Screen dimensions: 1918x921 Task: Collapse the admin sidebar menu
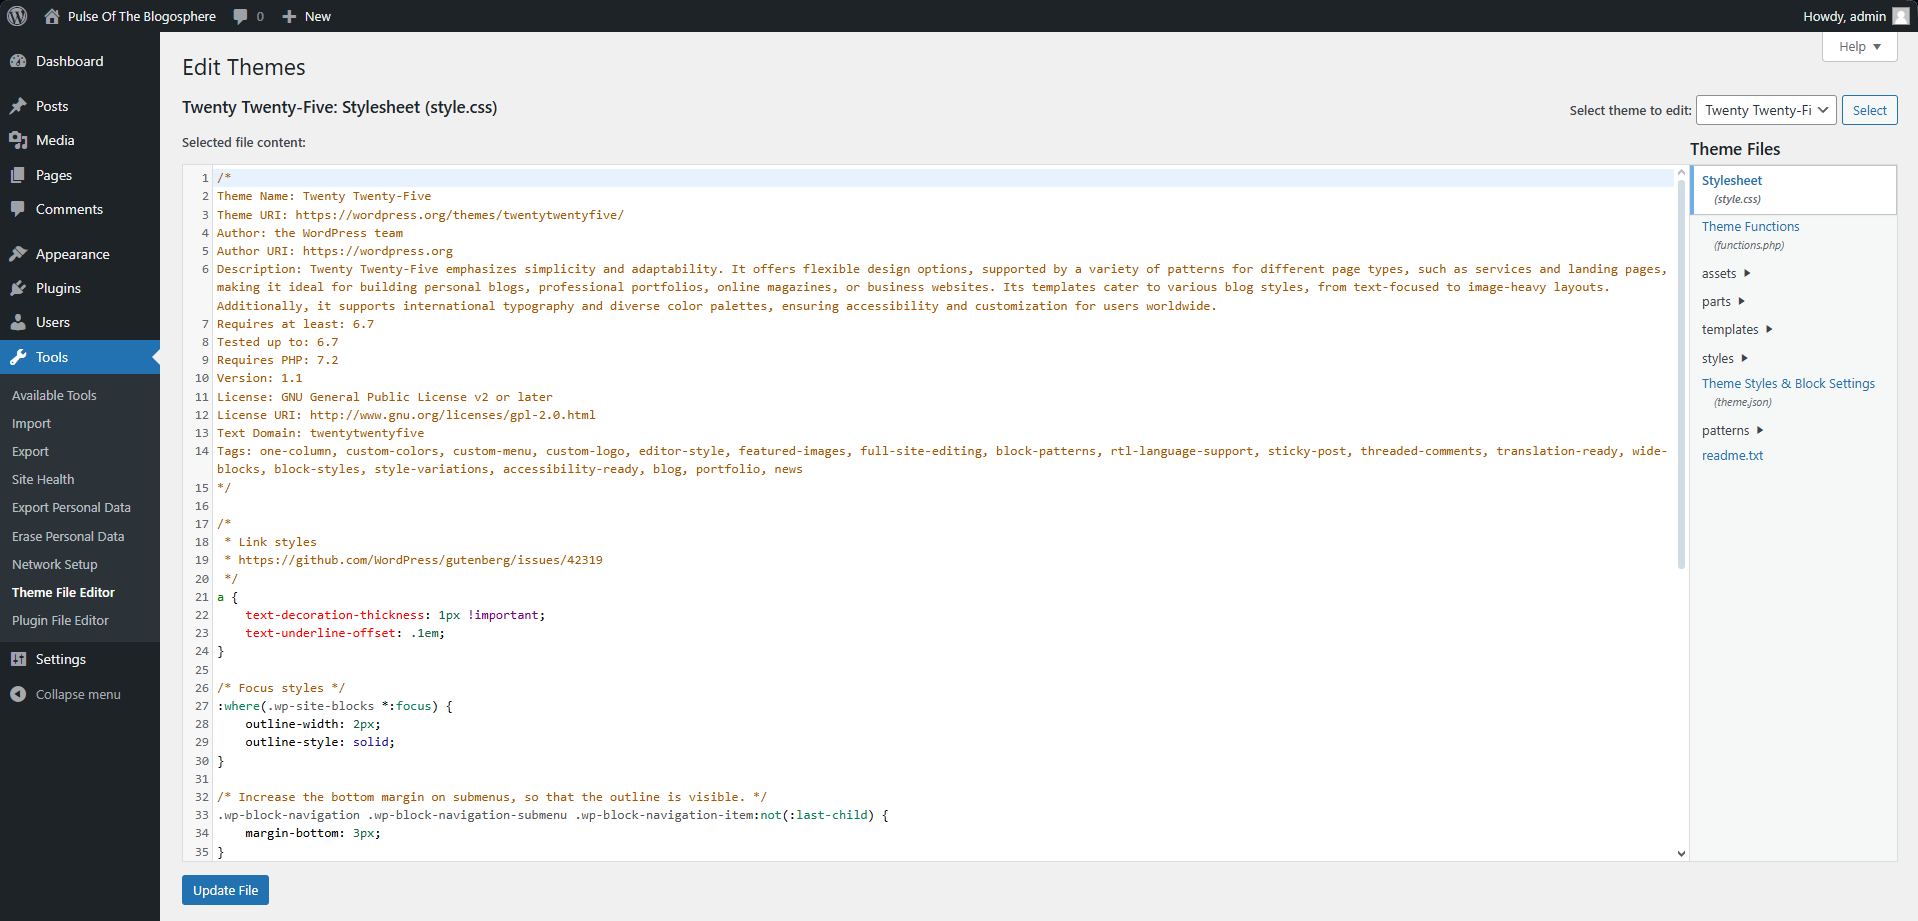click(66, 694)
